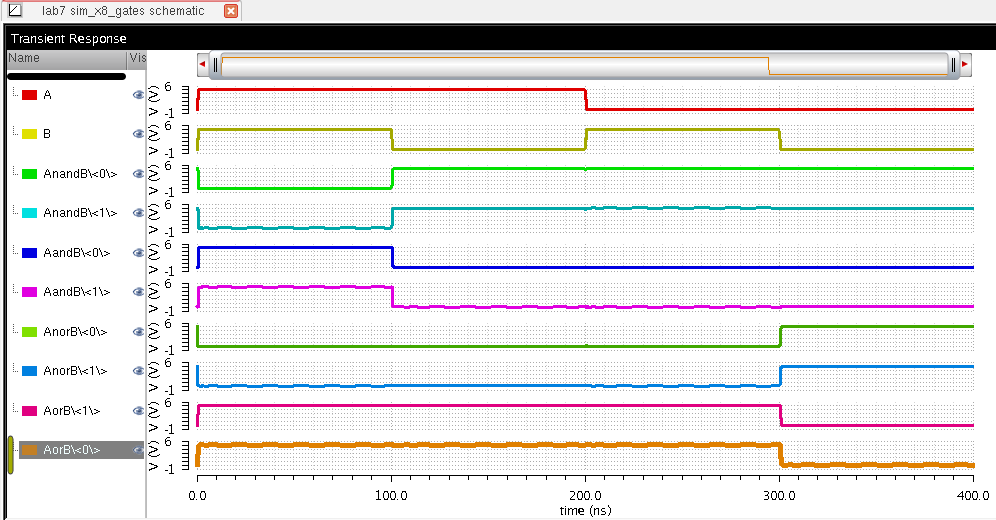Select AnorB<0> signal row
Viewport: 996px width, 520px height.
pos(76,331)
